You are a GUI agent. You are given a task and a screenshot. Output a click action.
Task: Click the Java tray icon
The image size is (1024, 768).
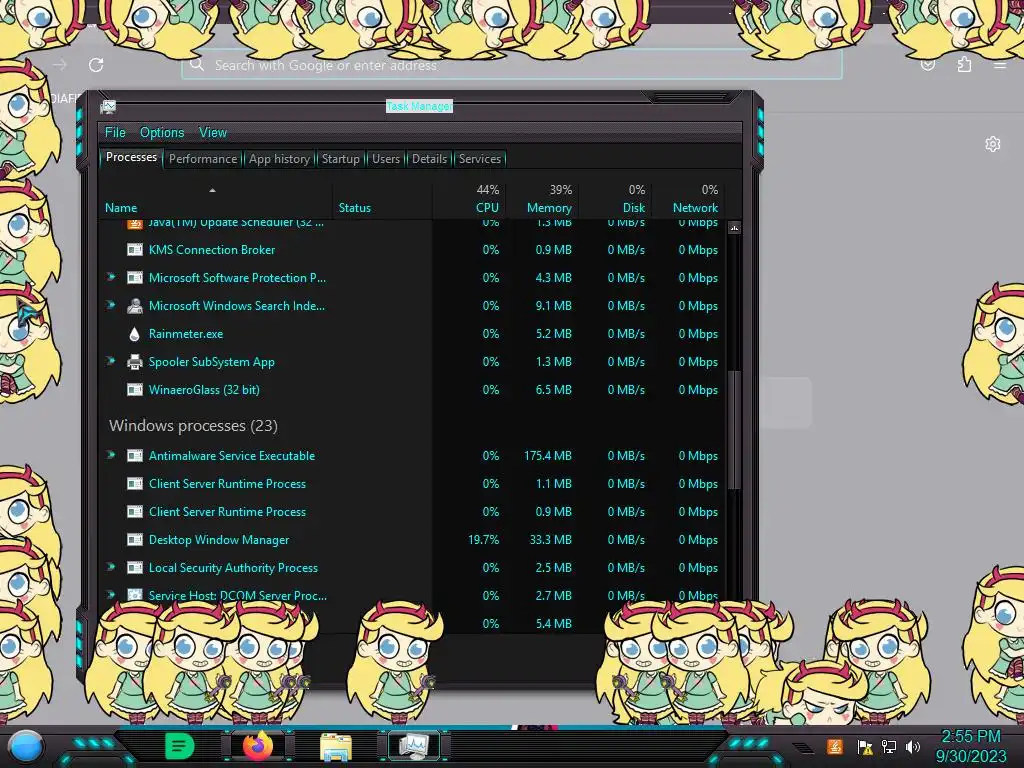(835, 746)
